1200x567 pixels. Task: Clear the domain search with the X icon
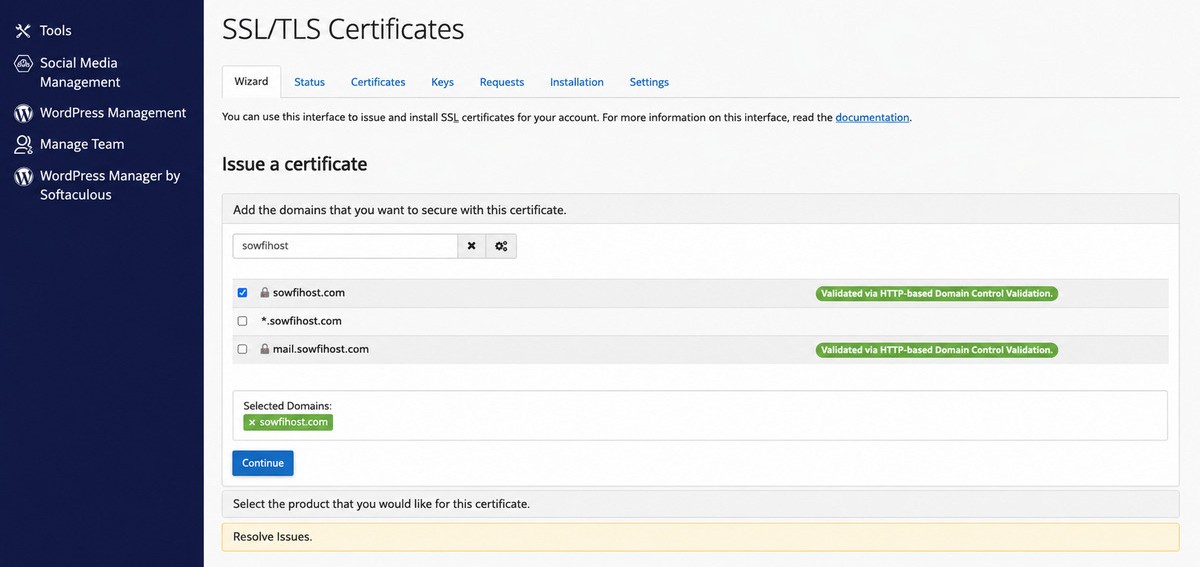(x=472, y=246)
